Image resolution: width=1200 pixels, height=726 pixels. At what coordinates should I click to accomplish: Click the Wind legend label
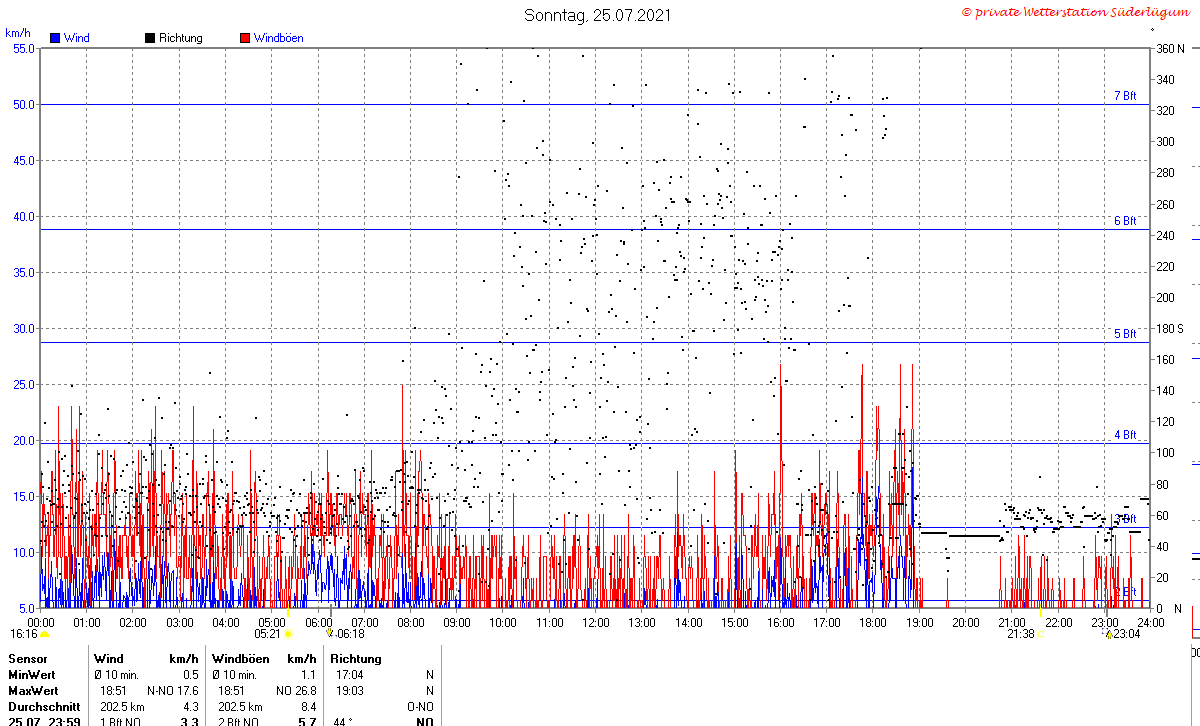[76, 38]
